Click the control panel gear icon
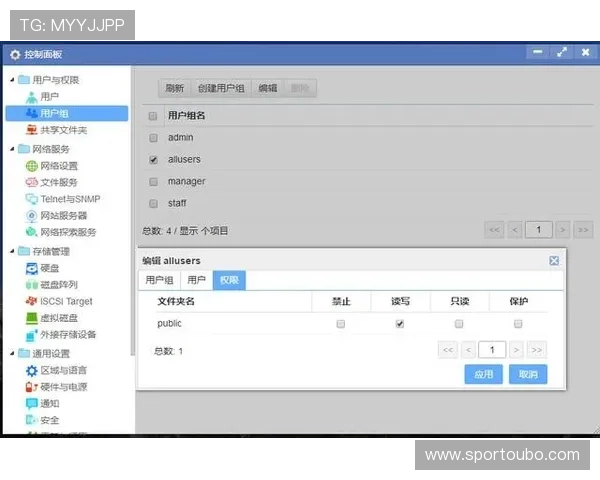The image size is (600, 480). click(x=15, y=55)
